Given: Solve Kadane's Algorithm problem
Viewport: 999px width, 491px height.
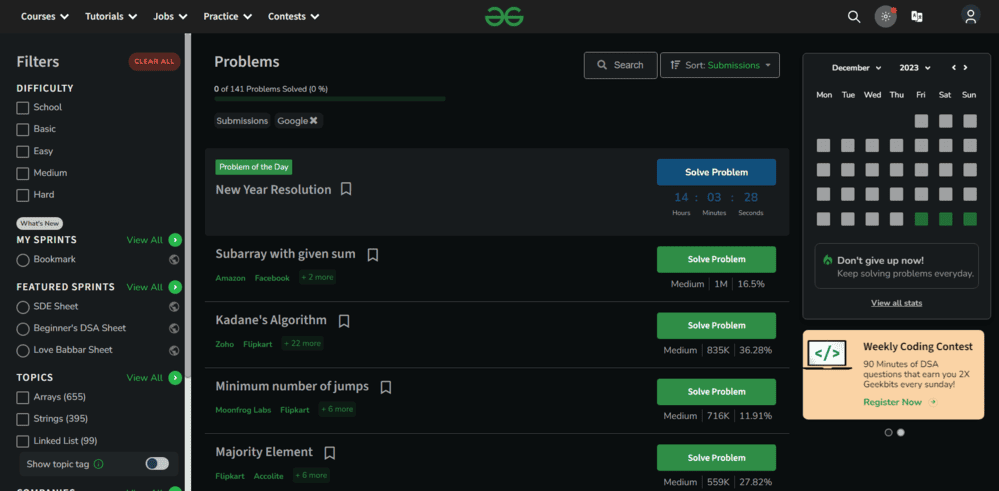Looking at the screenshot, I should (x=716, y=325).
